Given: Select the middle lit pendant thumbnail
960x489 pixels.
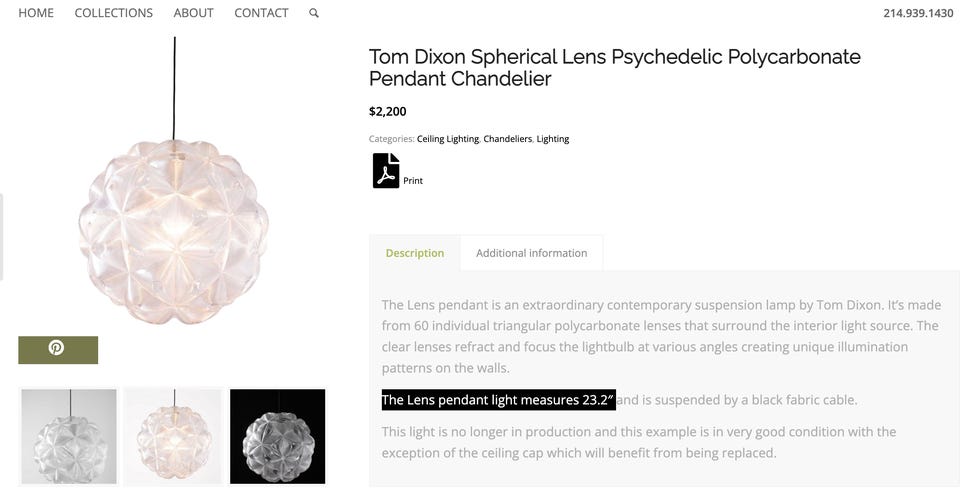Looking at the screenshot, I should (x=173, y=436).
